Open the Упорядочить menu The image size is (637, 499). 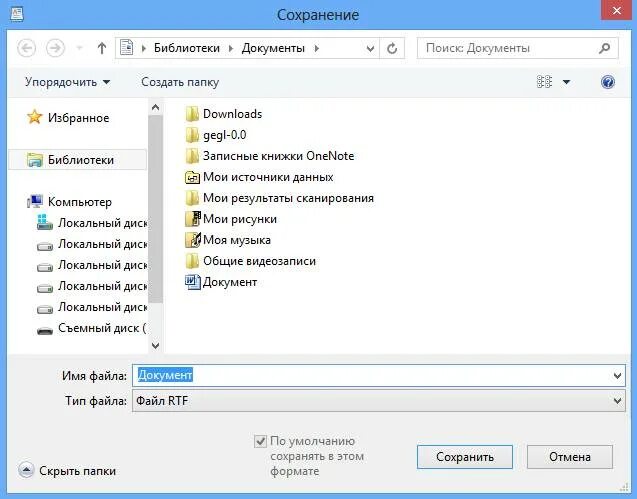pos(67,82)
